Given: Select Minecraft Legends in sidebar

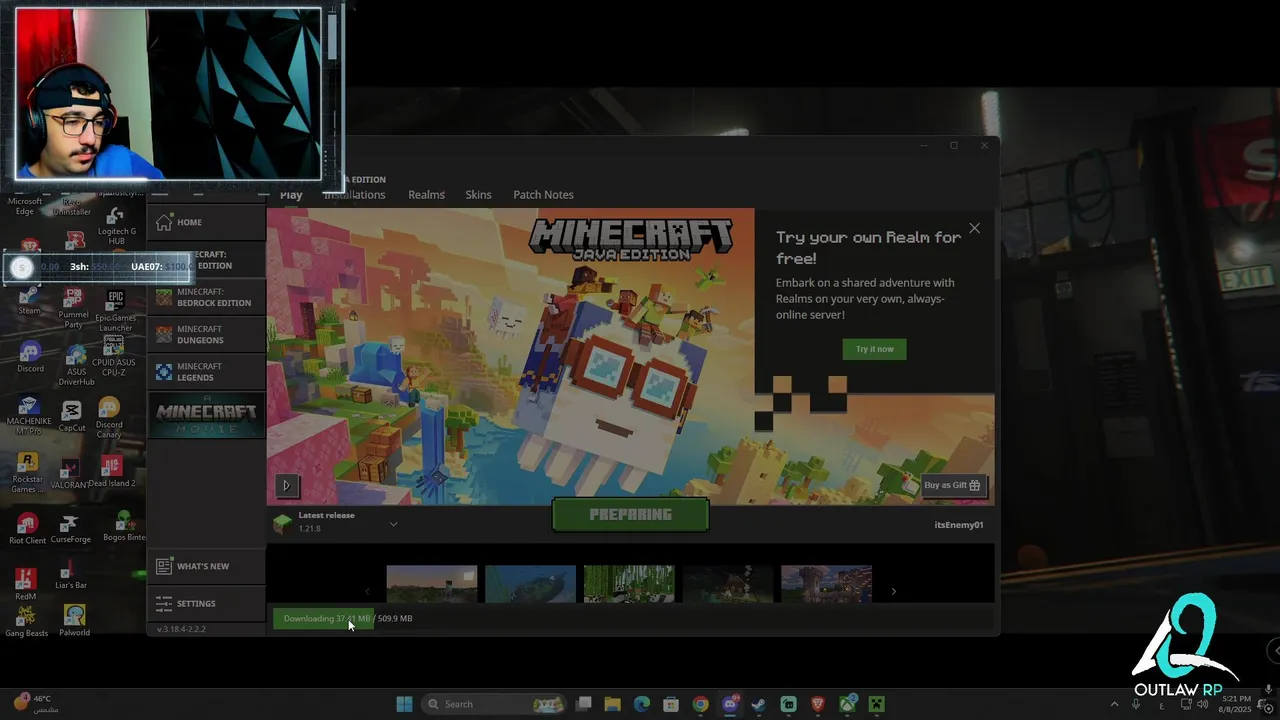Looking at the screenshot, I should point(206,371).
